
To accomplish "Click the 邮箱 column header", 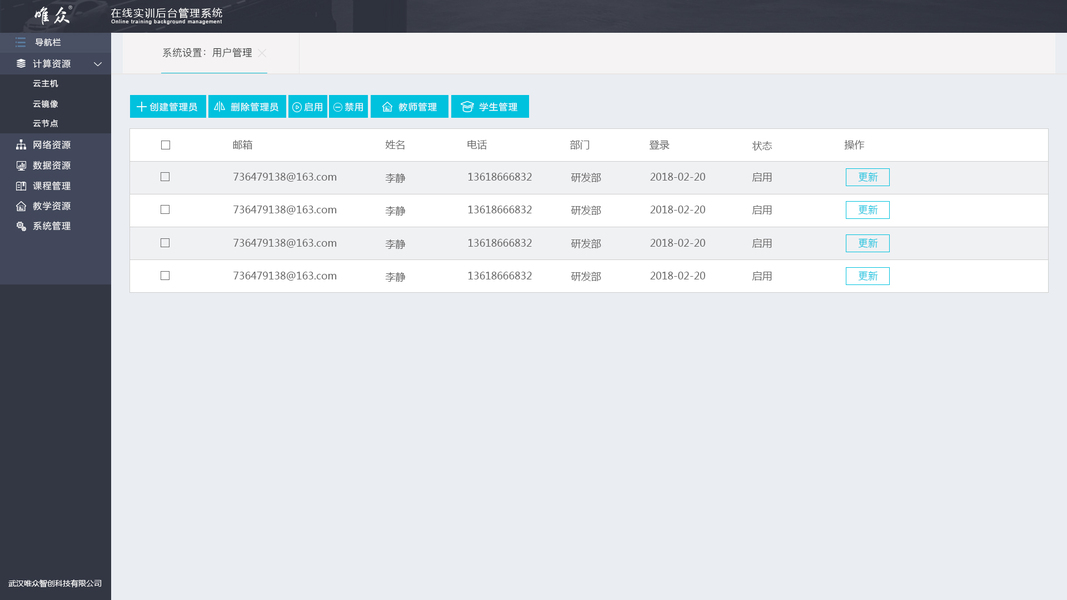I will (242, 145).
